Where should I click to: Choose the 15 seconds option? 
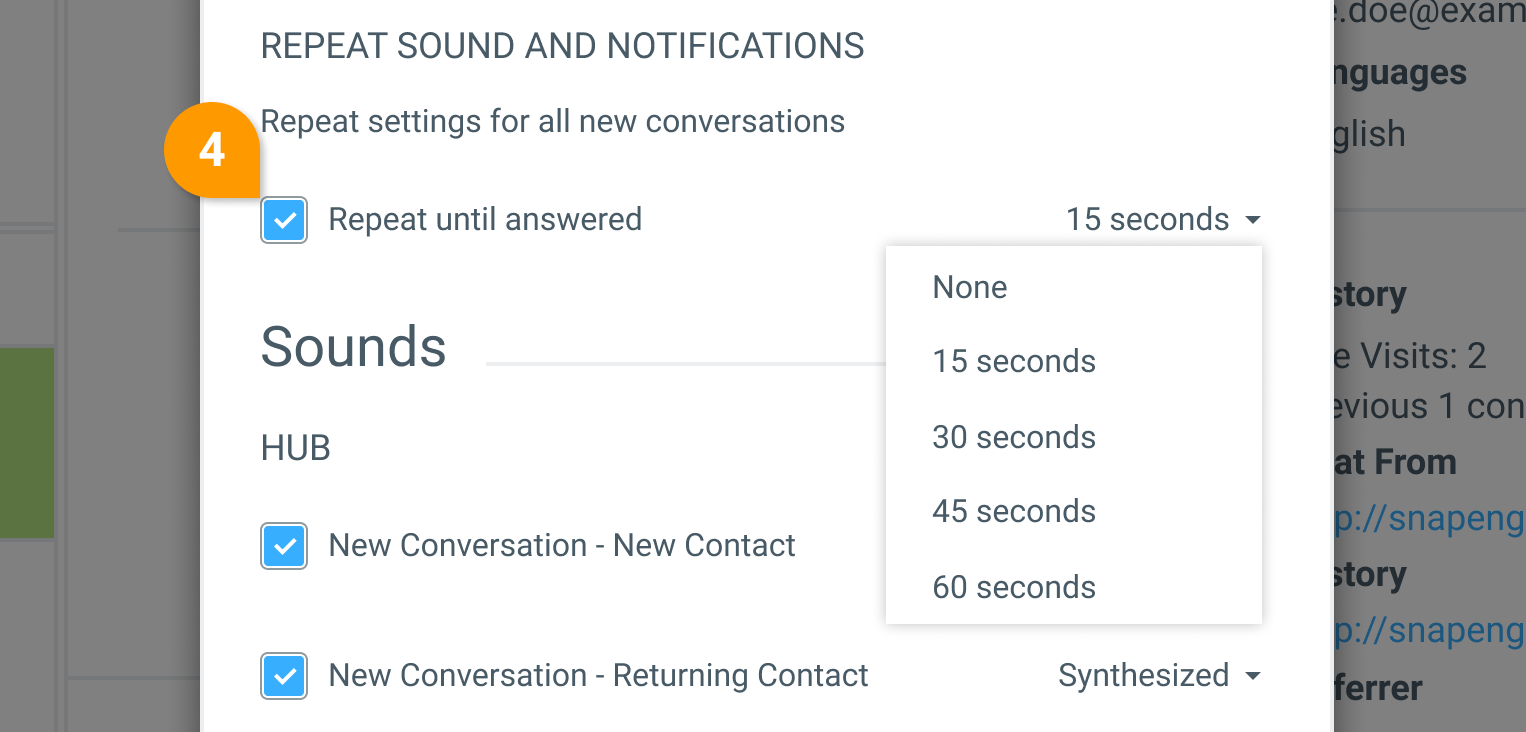coord(1014,362)
